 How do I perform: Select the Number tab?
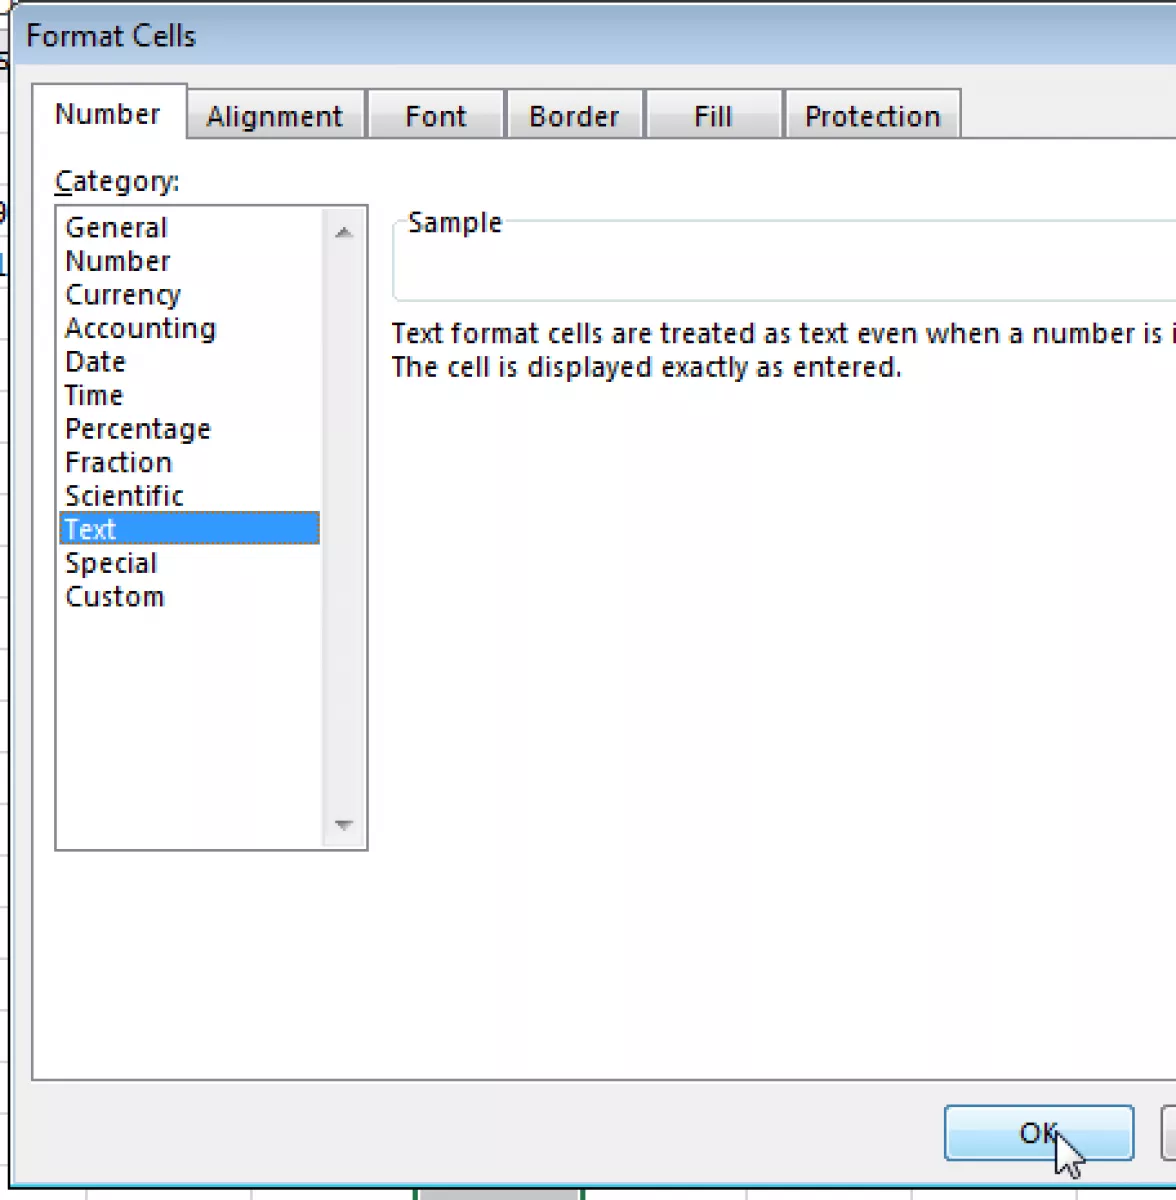coord(108,113)
